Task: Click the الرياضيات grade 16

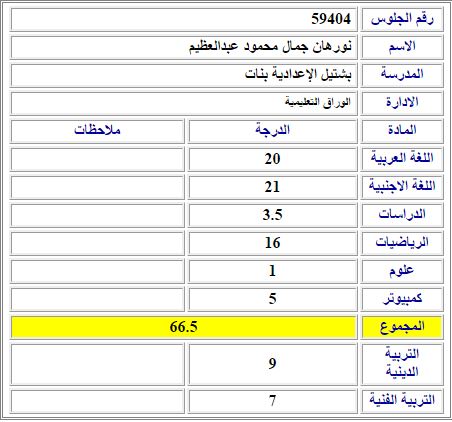Action: pos(273,243)
